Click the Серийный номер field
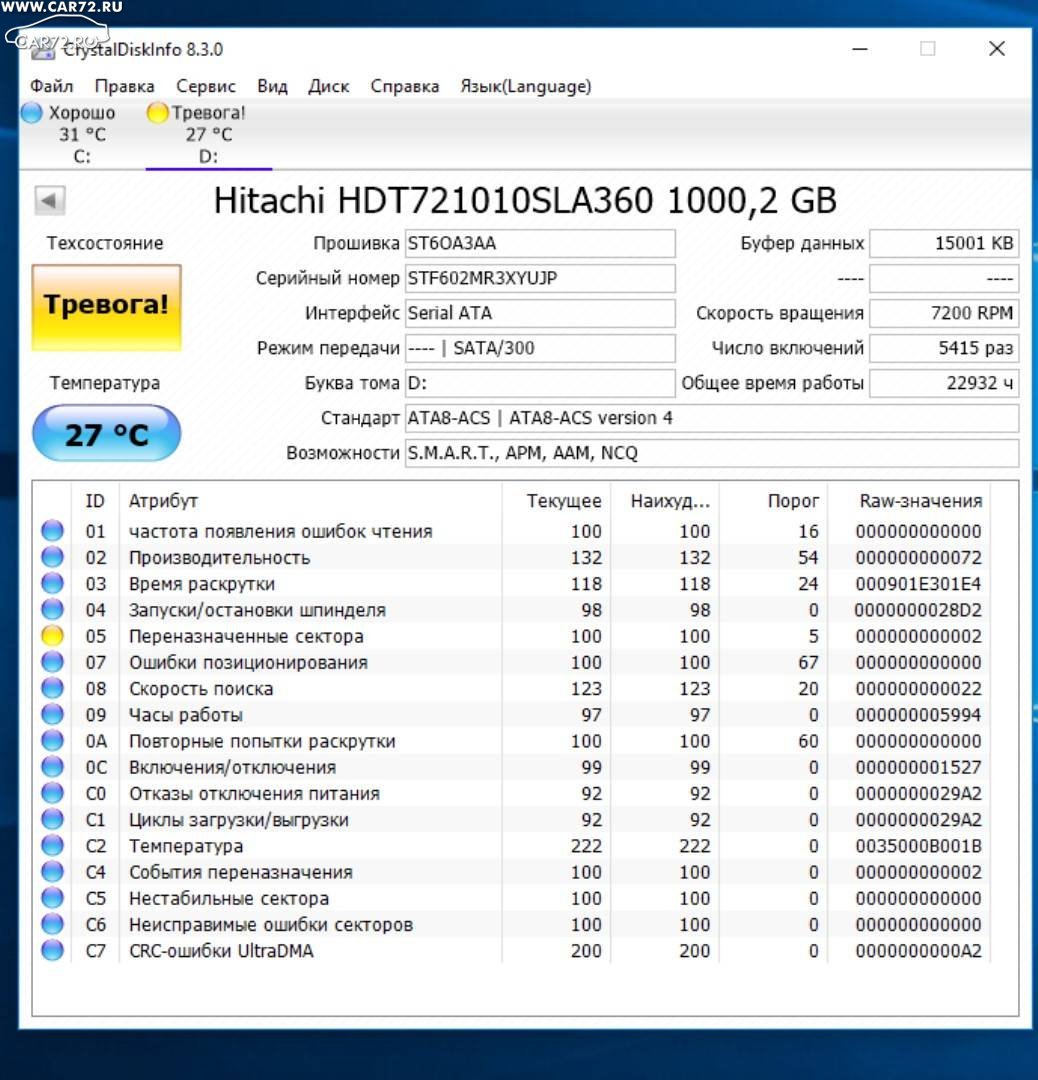This screenshot has width=1038, height=1080. click(540, 278)
